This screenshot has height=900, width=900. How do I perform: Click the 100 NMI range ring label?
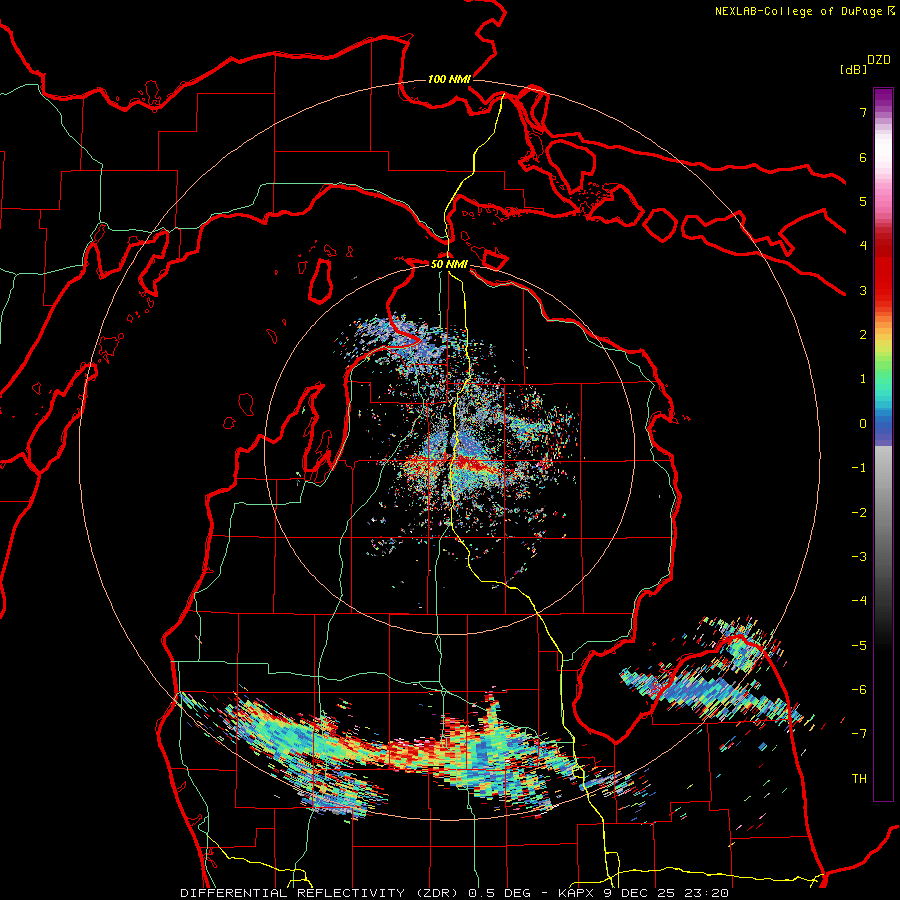click(449, 79)
